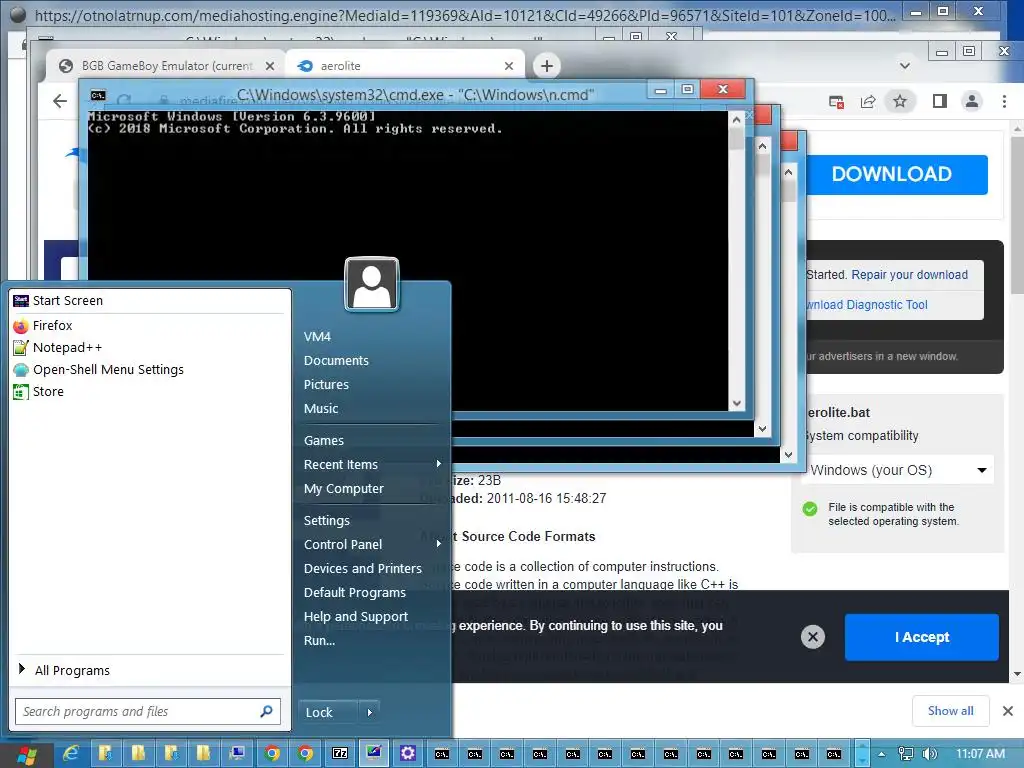The height and width of the screenshot is (768, 1024).
Task: Click the Chrome popup-blocked icon
Action: [836, 101]
